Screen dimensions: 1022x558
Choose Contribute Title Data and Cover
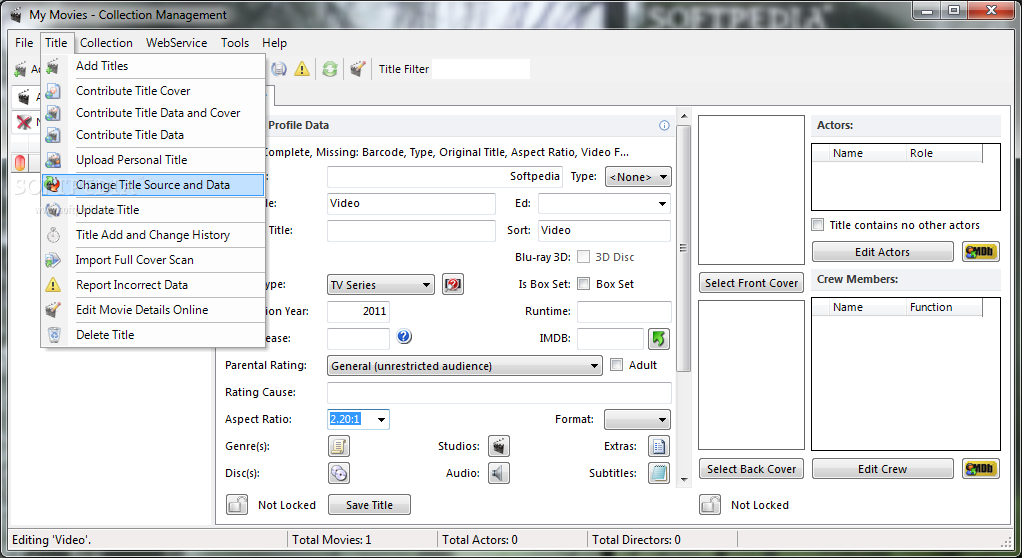click(153, 113)
